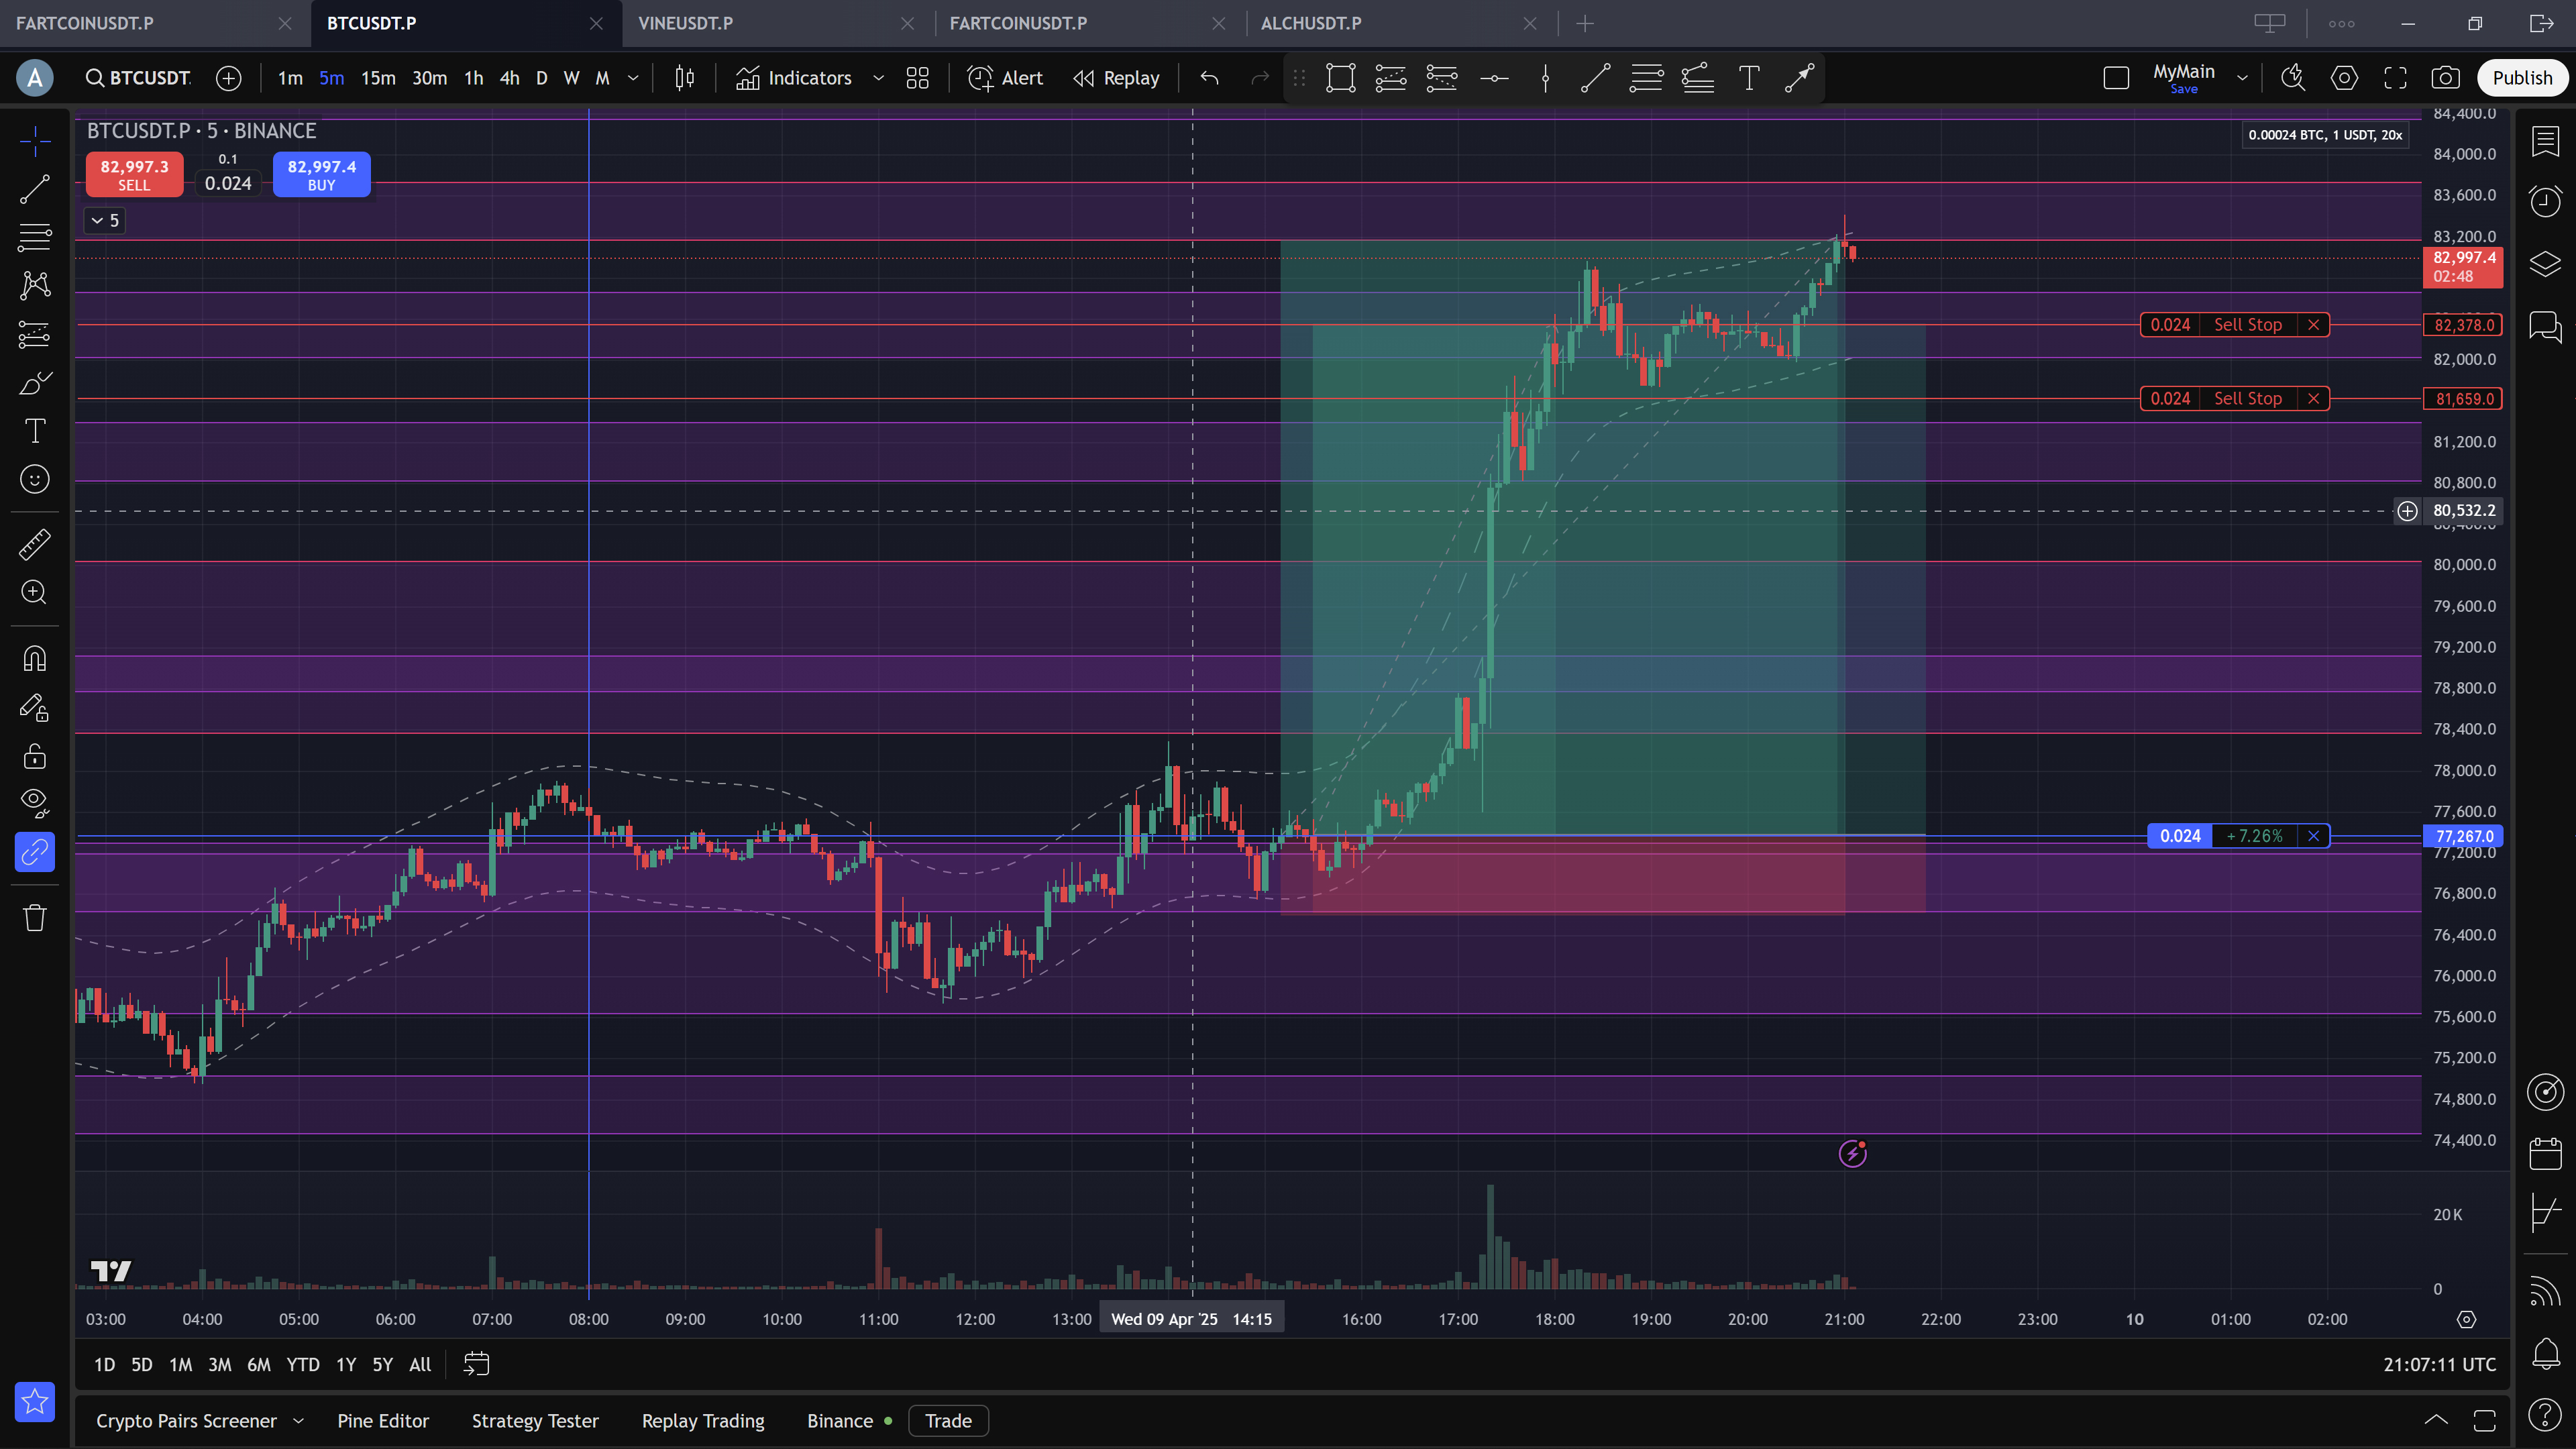Image resolution: width=2576 pixels, height=1449 pixels.
Task: Toggle magnet mode on left toolbar
Action: tap(34, 659)
